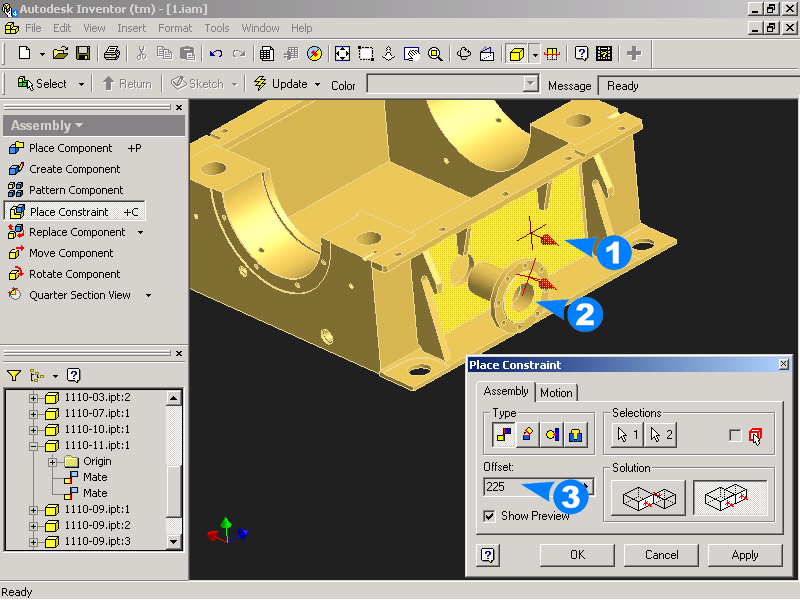Create a new file with the New icon
This screenshot has width=800, height=600.
(24, 53)
